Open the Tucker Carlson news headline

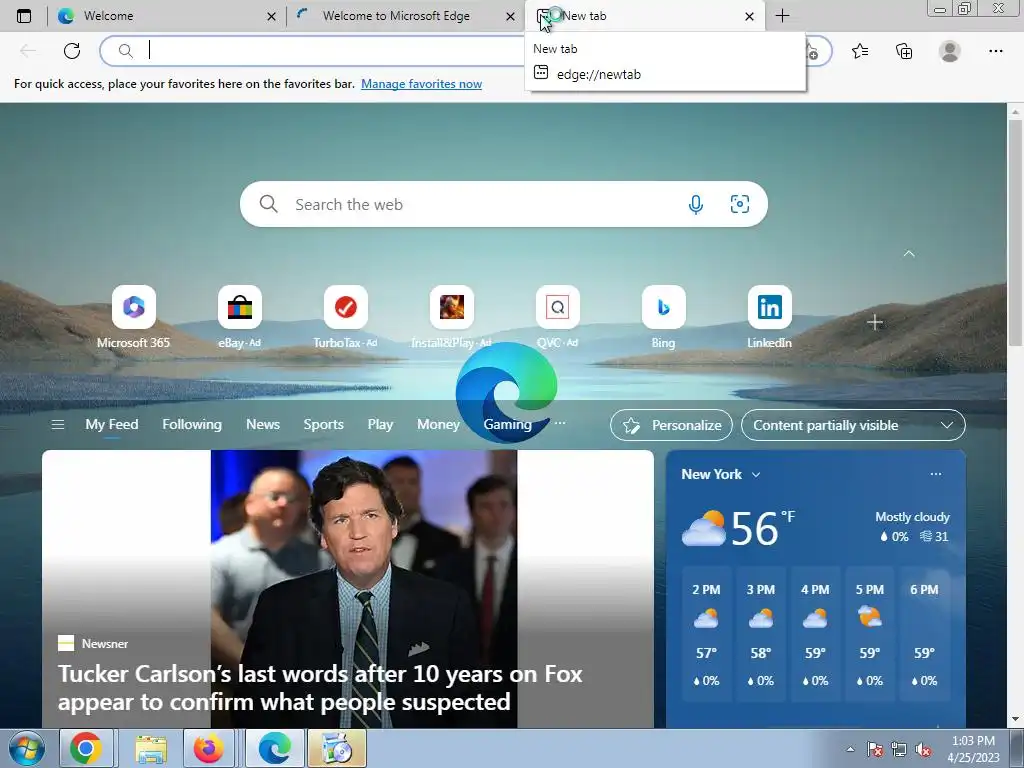319,688
